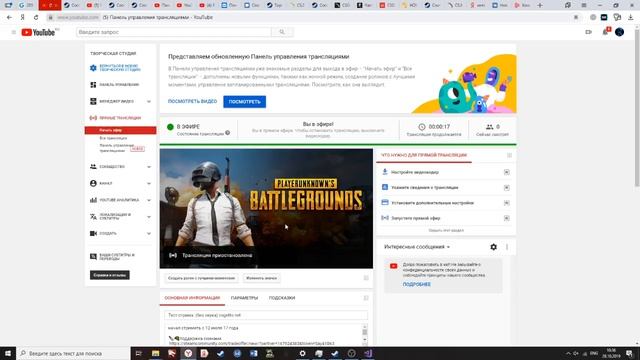Go to the YouTube logo home
The image size is (640, 360).
point(38,32)
